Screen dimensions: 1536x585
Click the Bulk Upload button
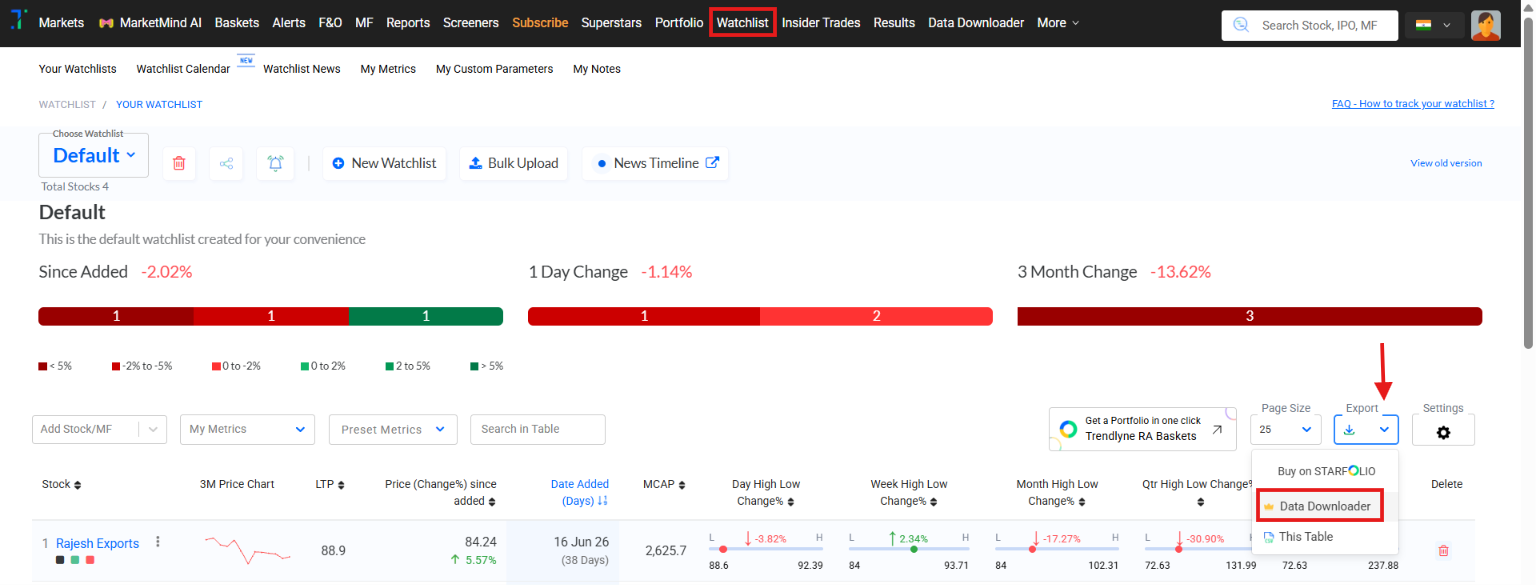coord(514,163)
